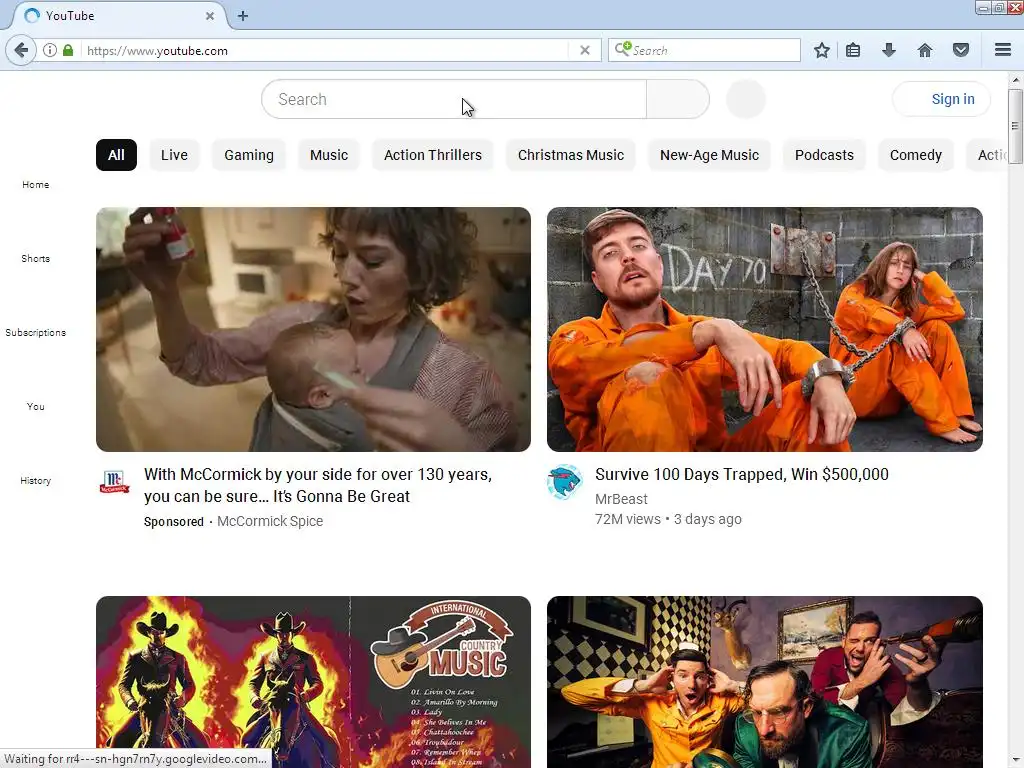Open McCormick sponsored video thumbnail
This screenshot has width=1024, height=768.
313,329
